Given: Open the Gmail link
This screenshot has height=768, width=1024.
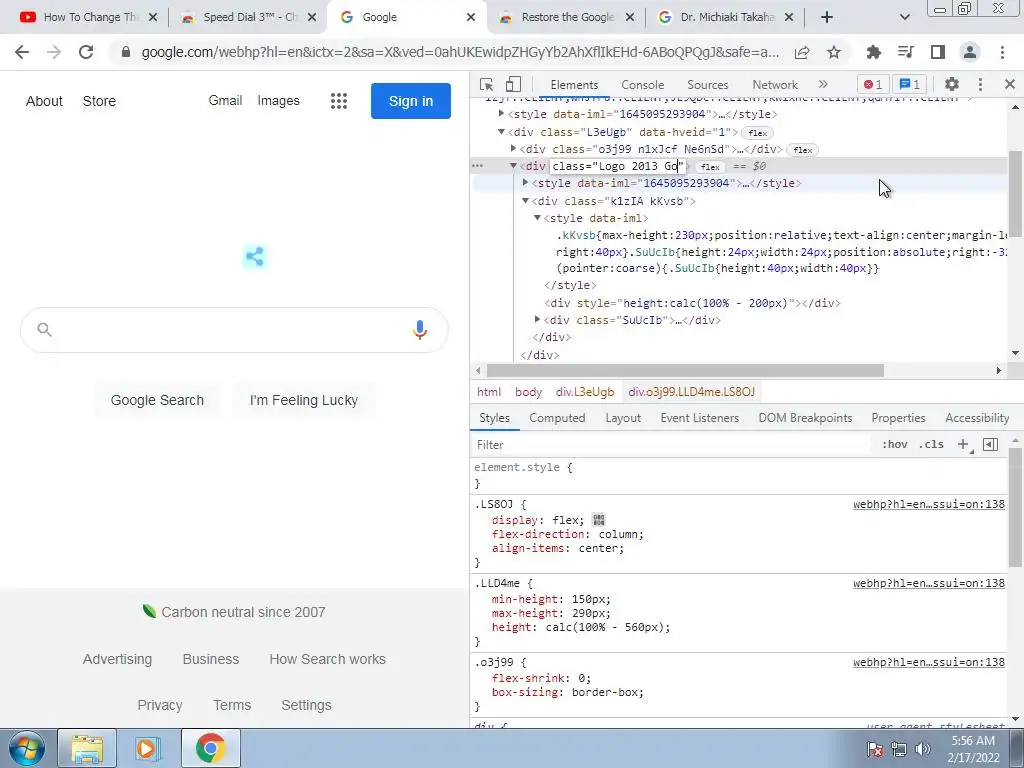Looking at the screenshot, I should (225, 101).
